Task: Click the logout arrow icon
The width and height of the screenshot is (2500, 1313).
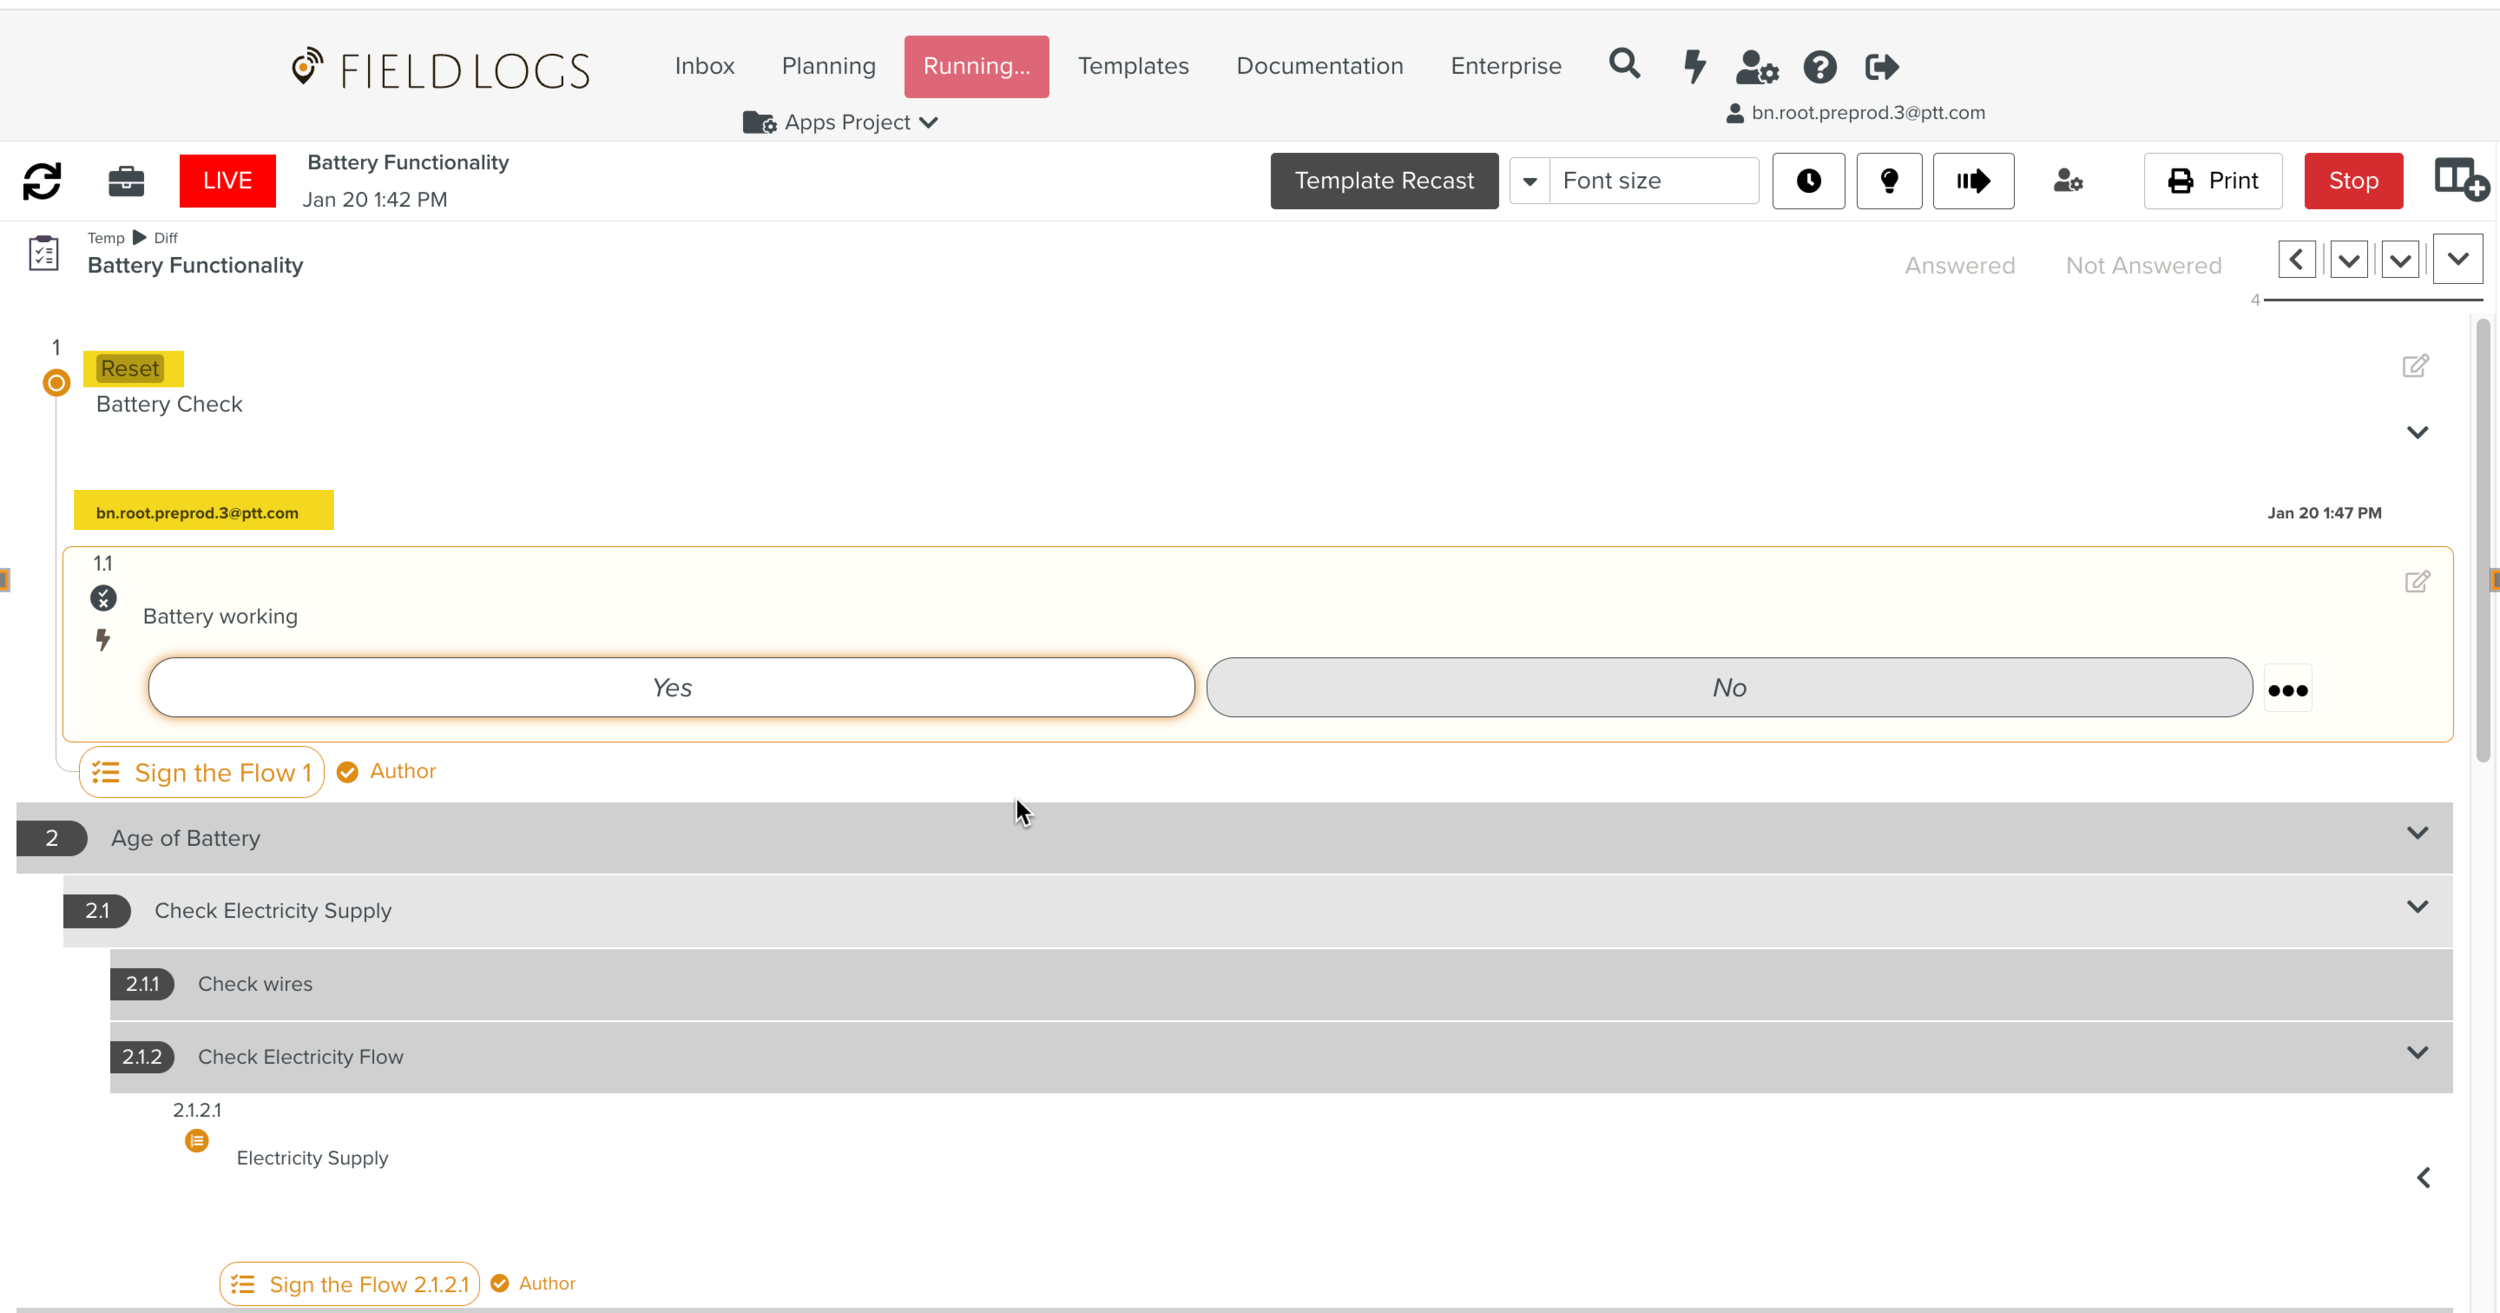Action: (1881, 67)
